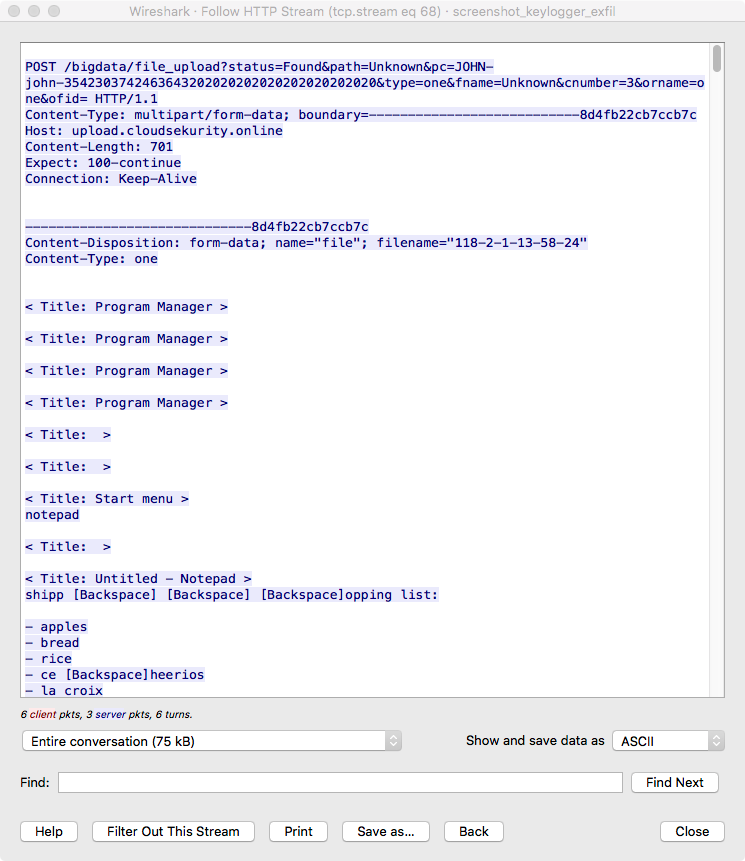Click the '< Title: Start menu >' line
The image size is (745, 861).
(x=107, y=499)
